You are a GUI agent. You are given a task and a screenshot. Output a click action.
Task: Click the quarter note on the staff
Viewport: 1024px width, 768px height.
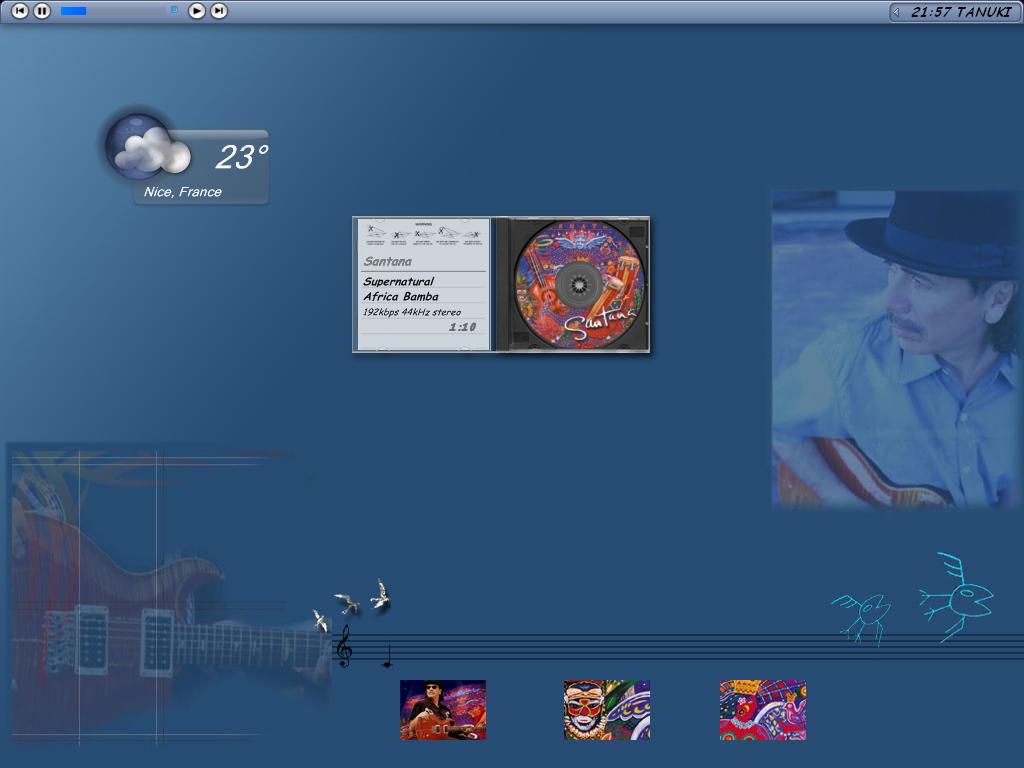(x=388, y=656)
